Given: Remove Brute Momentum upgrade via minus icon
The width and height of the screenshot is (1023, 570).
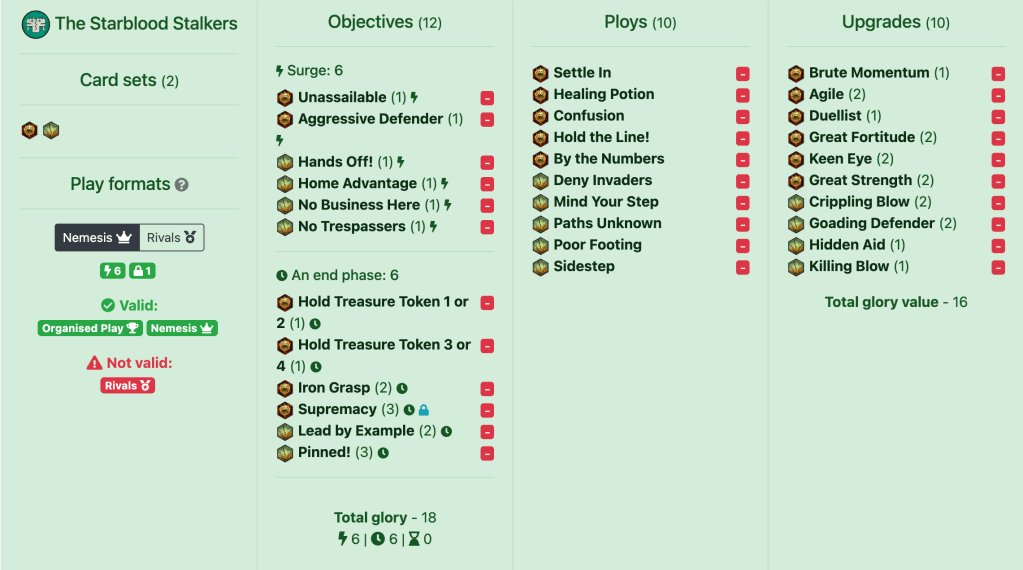Looking at the screenshot, I should (998, 74).
